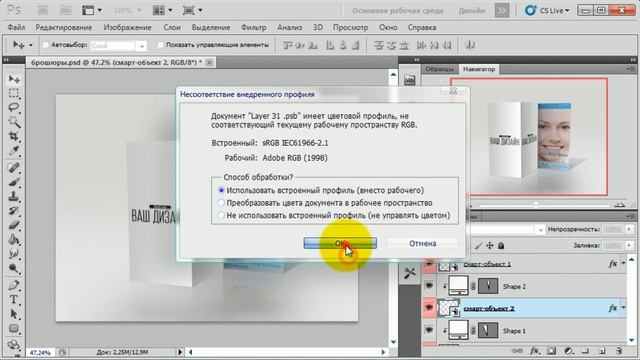The height and width of the screenshot is (360, 640).
Task: Enable 'Показать управляющие элементы' checkbox
Action: point(161,45)
